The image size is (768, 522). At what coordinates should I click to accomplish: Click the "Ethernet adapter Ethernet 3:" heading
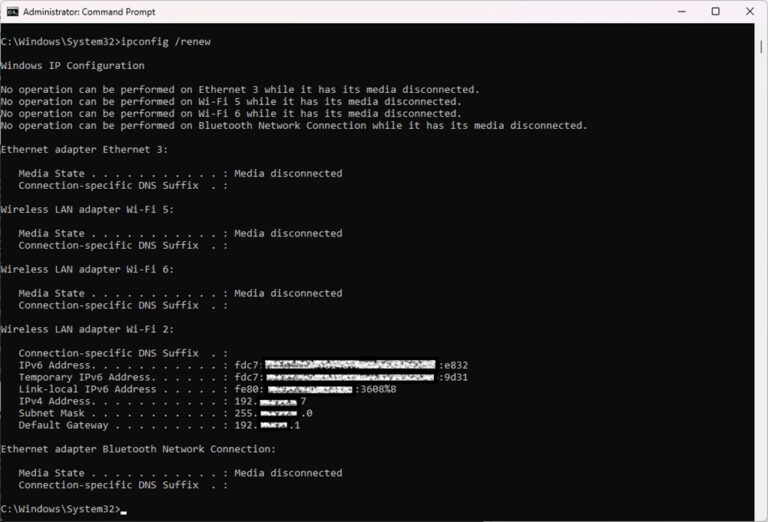pos(84,149)
